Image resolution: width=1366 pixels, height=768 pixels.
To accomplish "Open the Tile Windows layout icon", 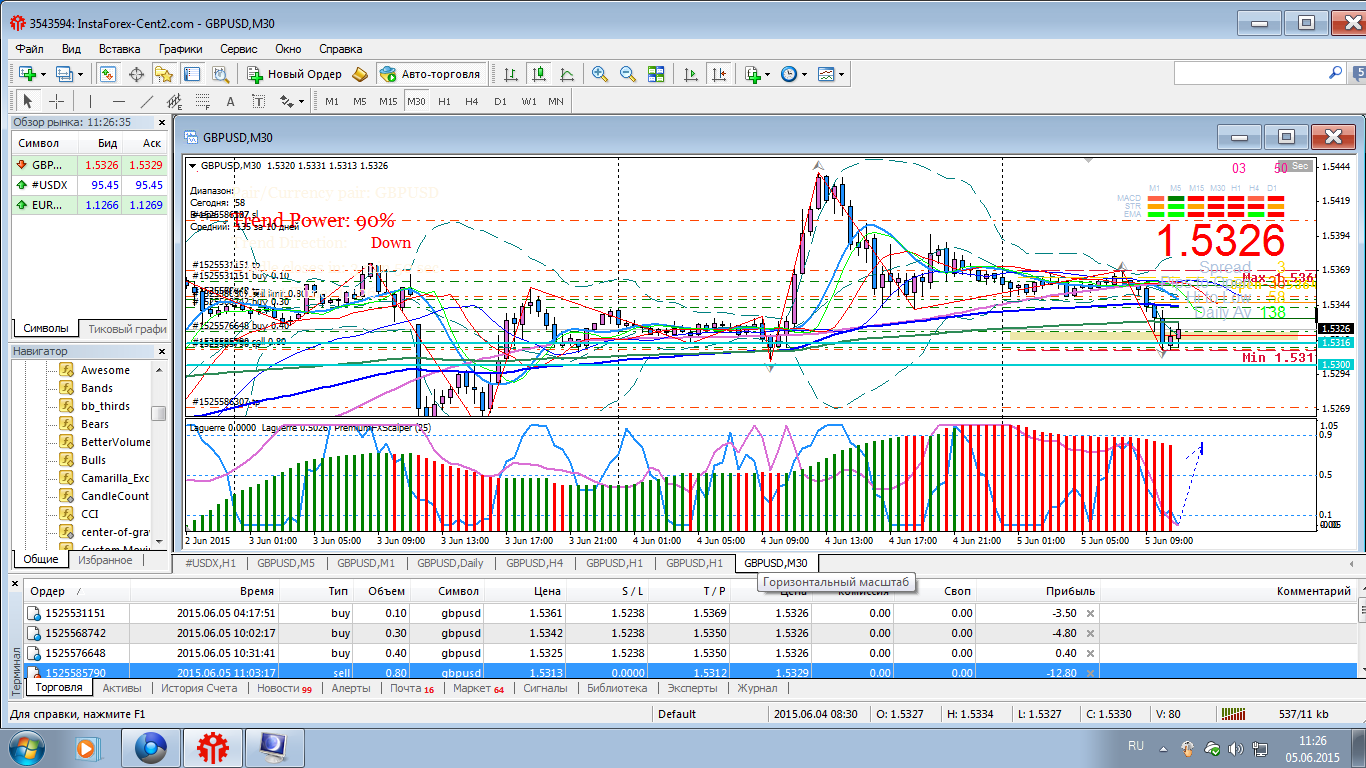I will coord(656,74).
